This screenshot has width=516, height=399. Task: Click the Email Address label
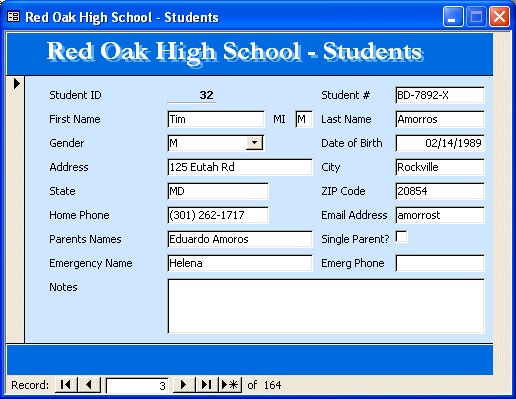[x=354, y=215]
